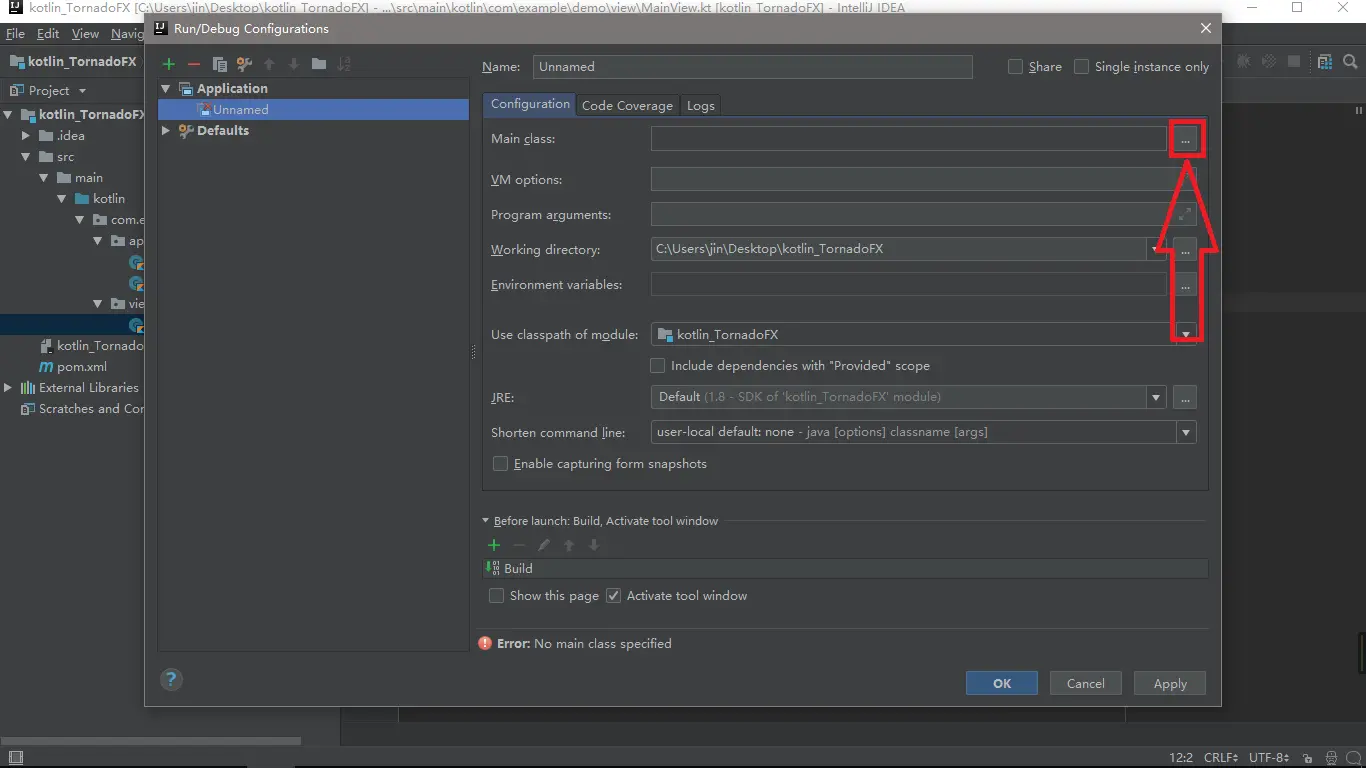This screenshot has width=1366, height=768.
Task: Copy the selected configuration
Action: pos(219,64)
